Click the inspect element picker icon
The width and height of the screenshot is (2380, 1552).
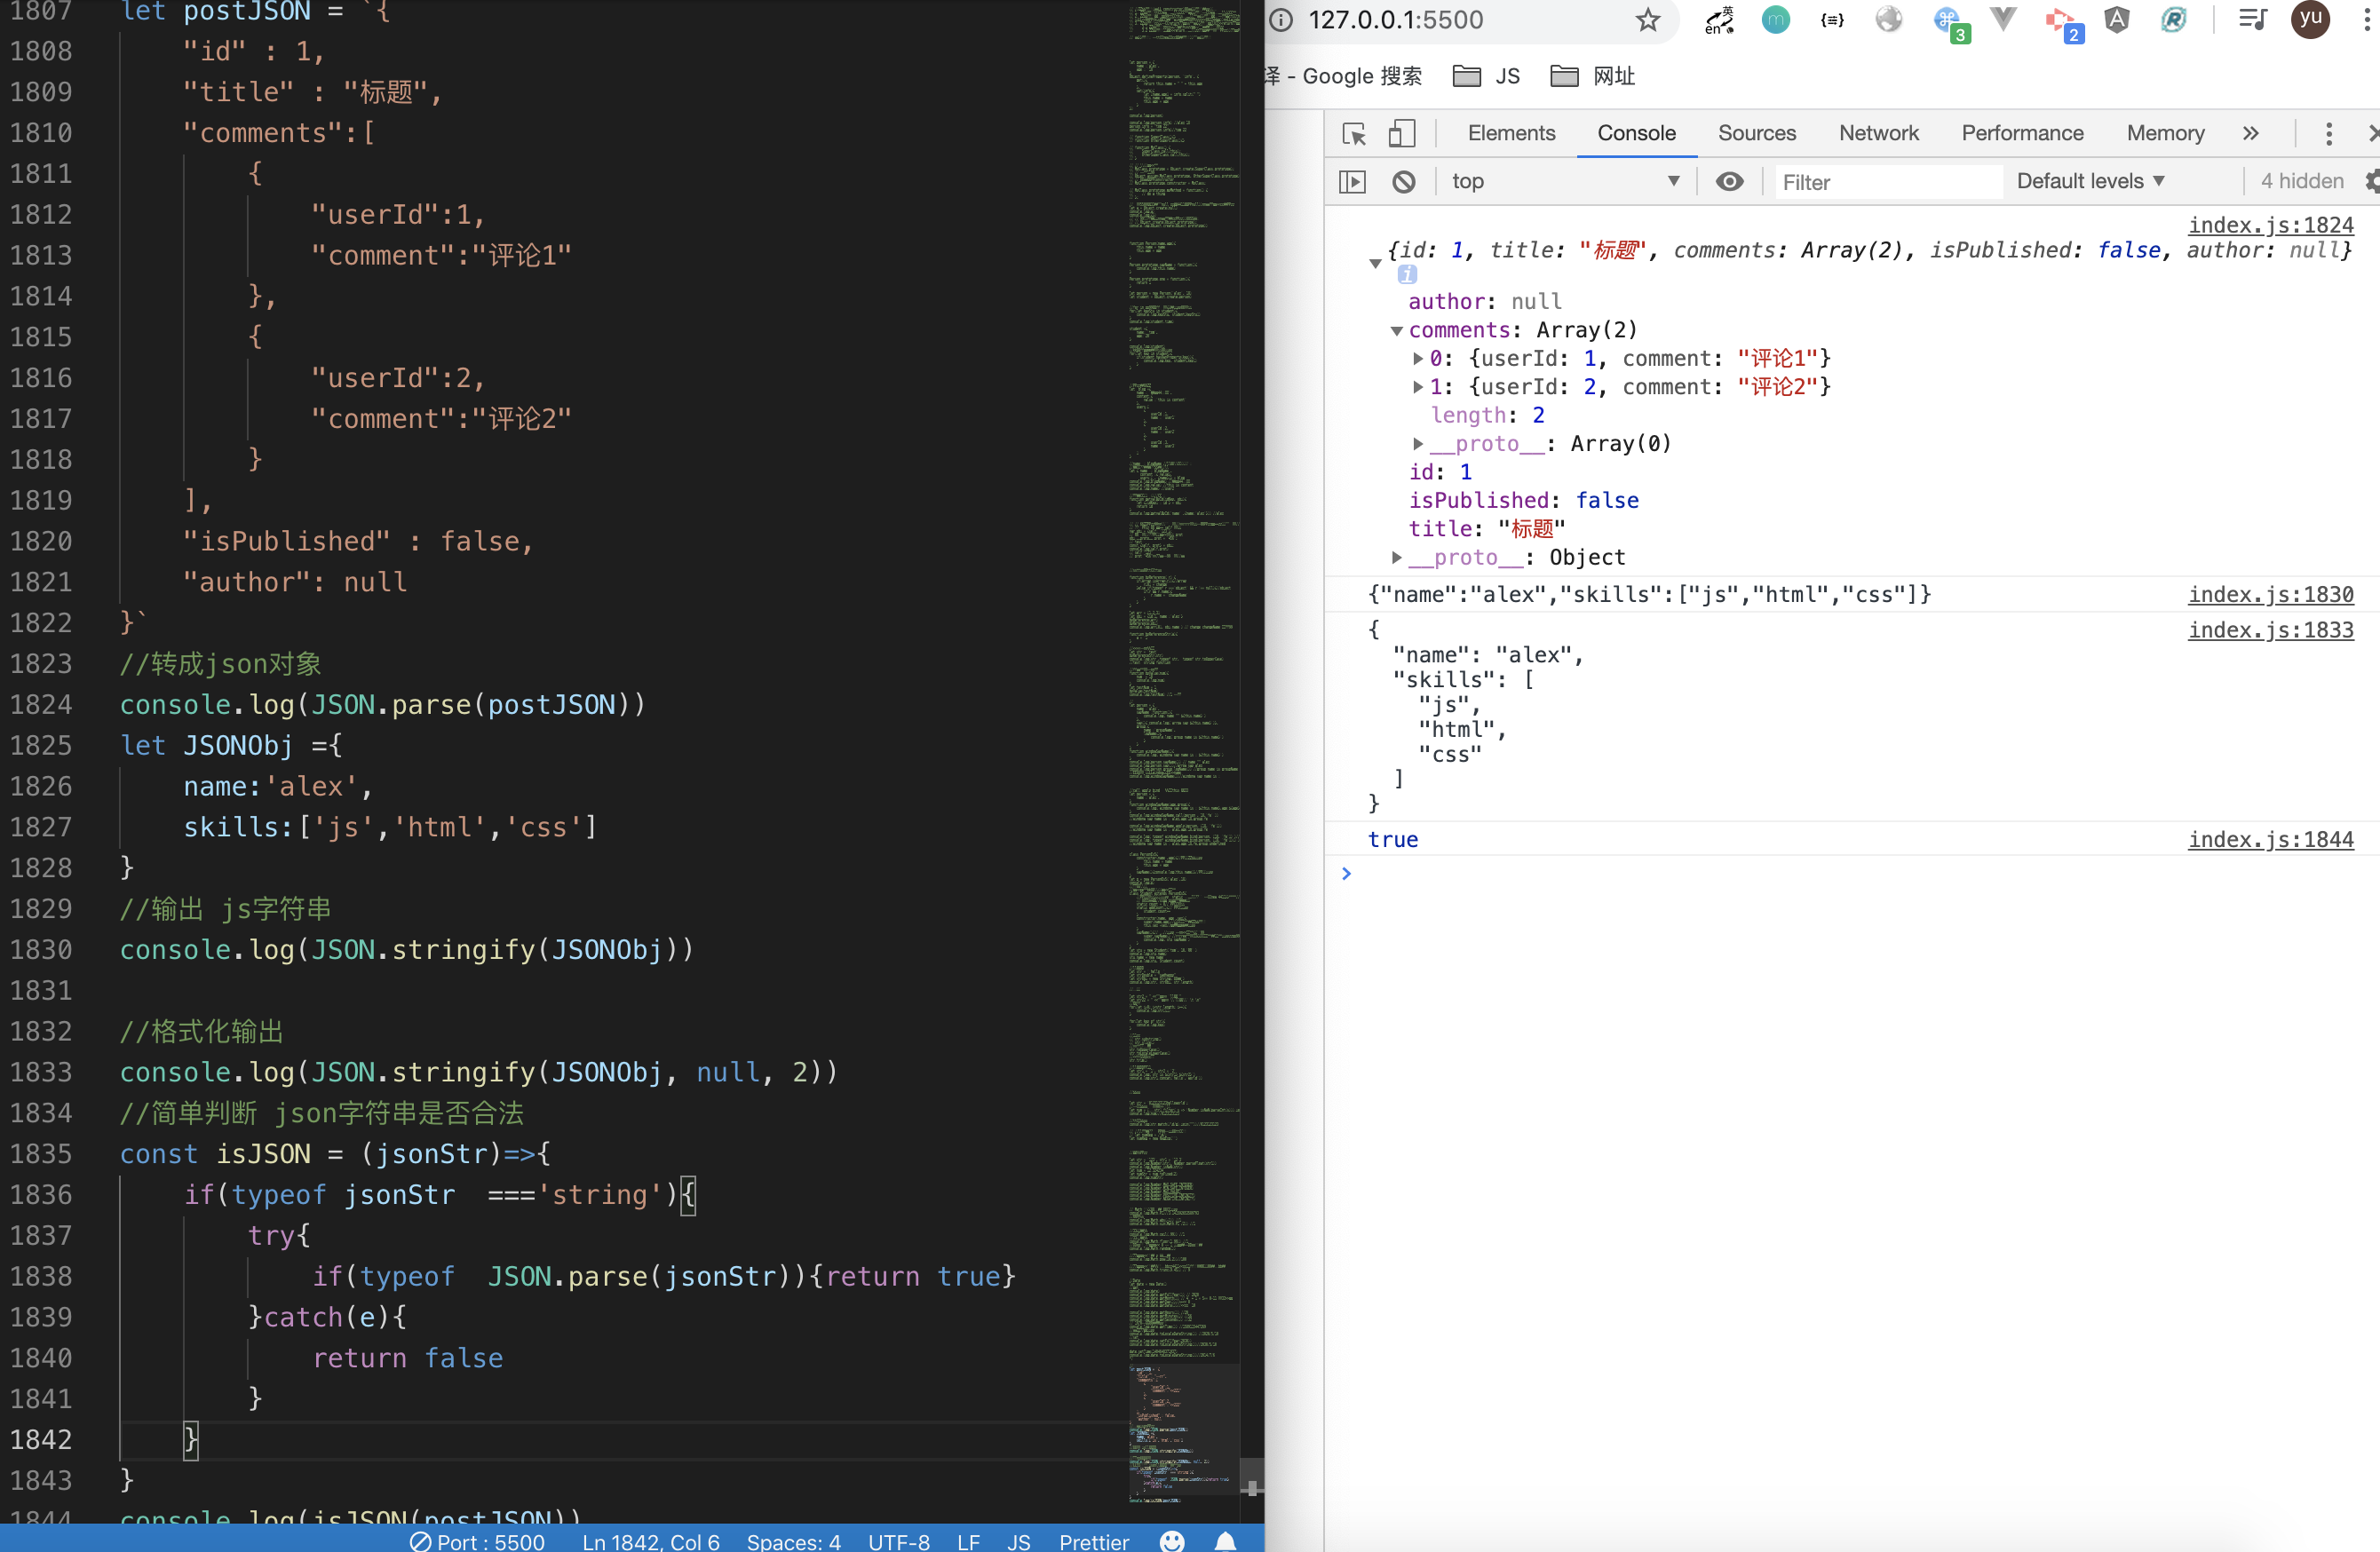pos(1354,134)
